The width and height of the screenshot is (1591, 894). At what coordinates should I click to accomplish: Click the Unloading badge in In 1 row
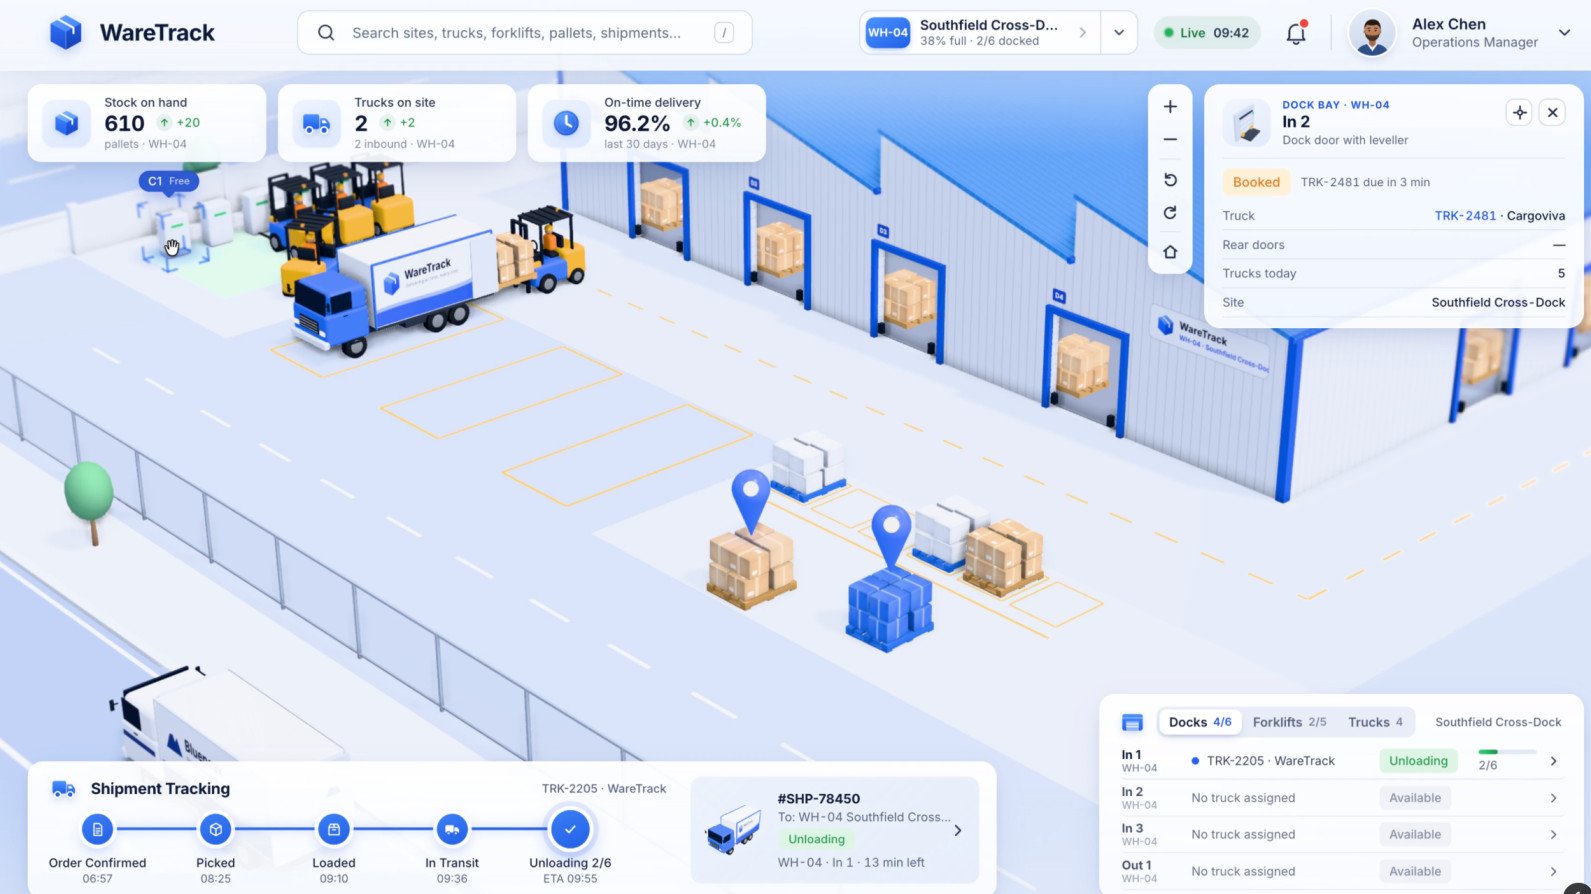click(x=1418, y=761)
